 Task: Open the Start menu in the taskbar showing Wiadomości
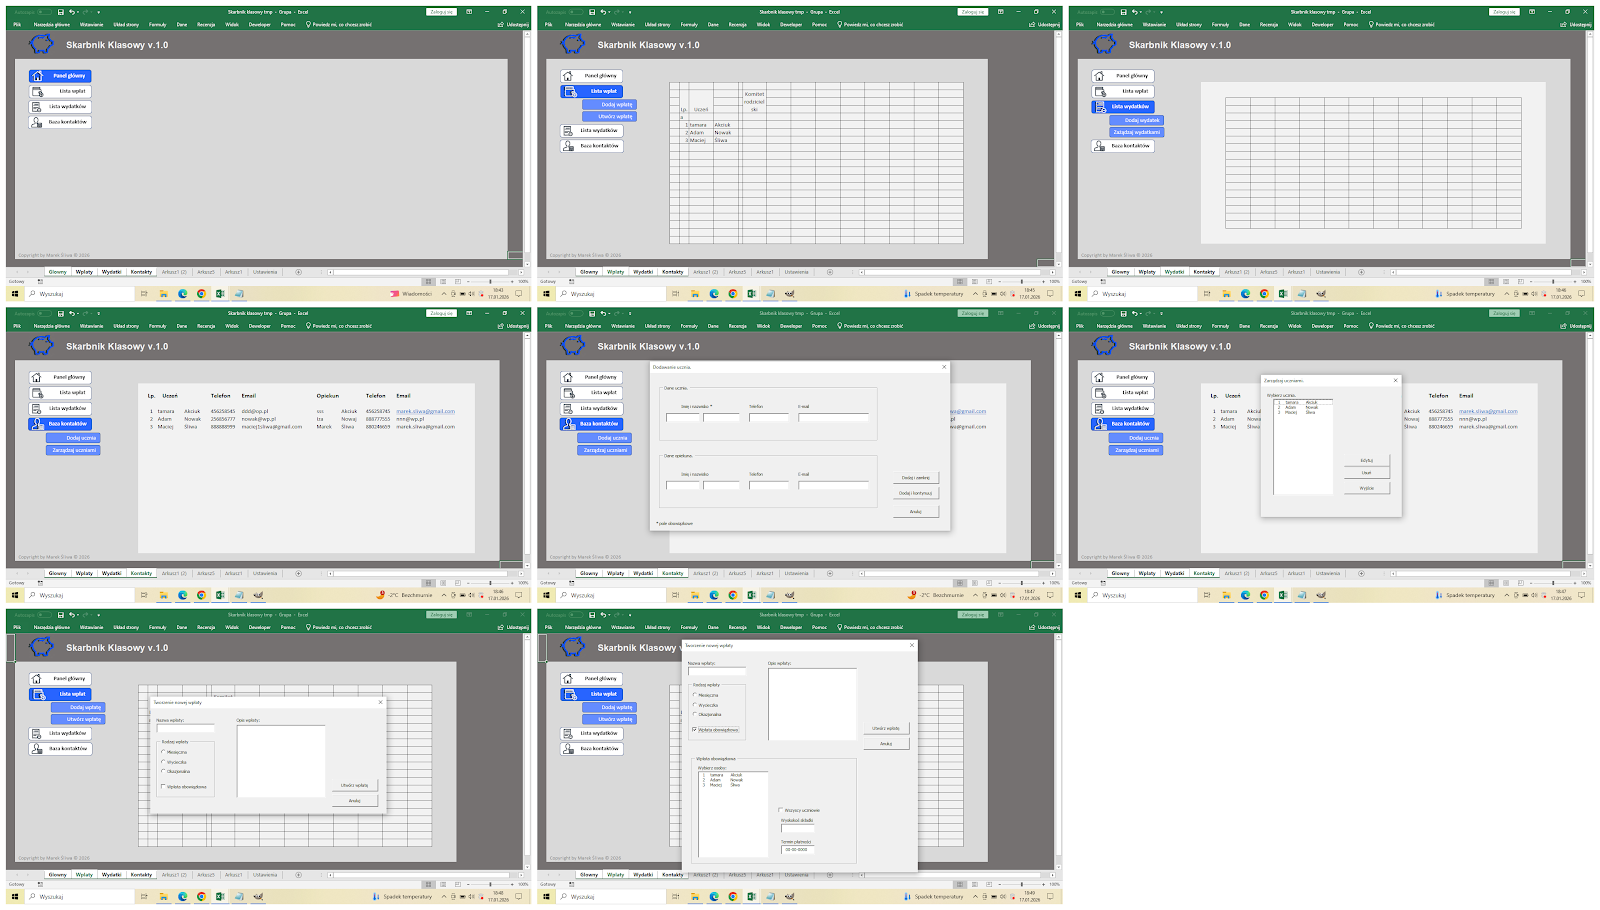pyautogui.click(x=15, y=294)
